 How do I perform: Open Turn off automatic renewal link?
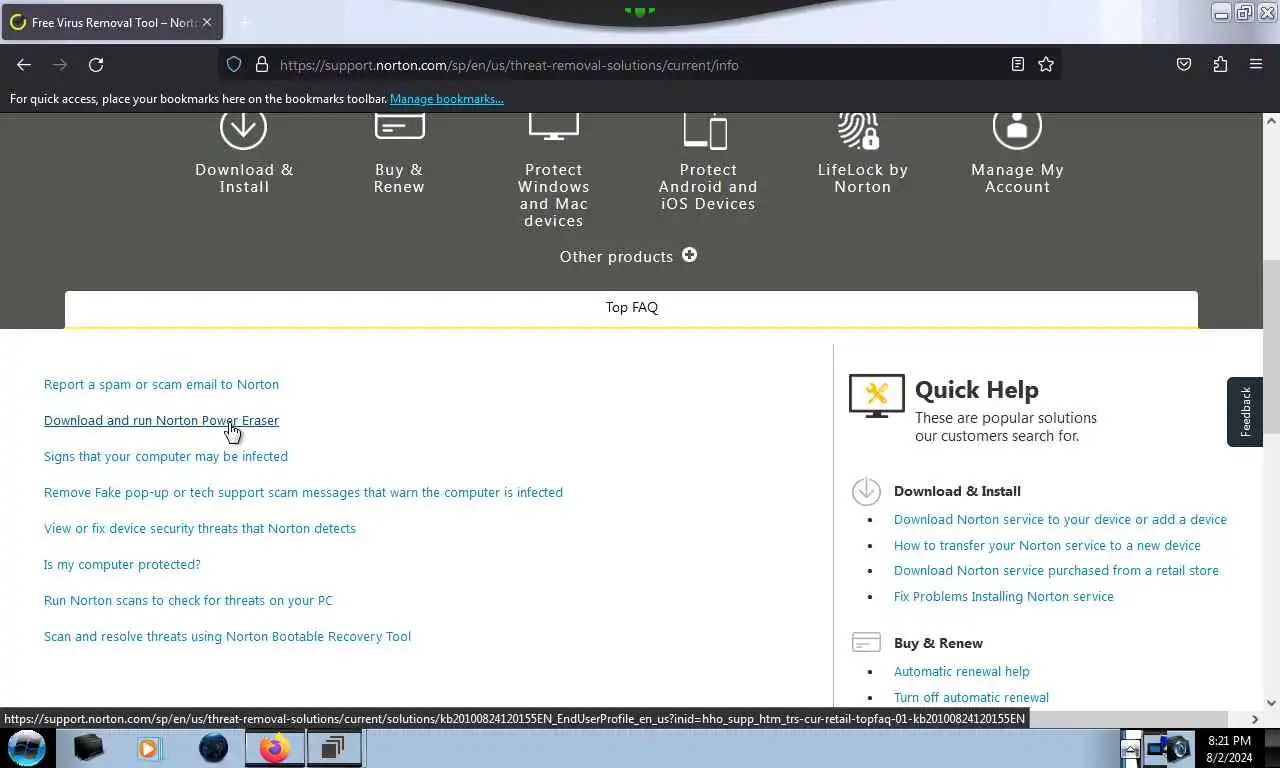pos(971,697)
